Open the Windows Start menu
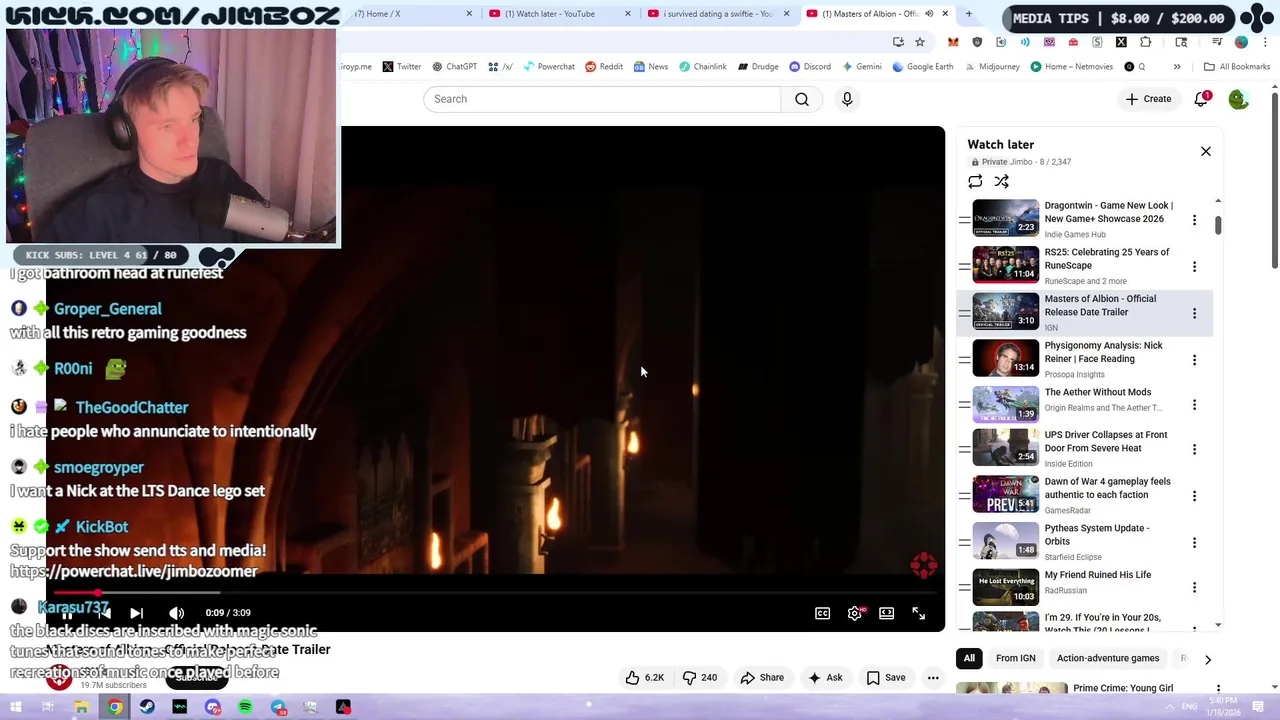Viewport: 1280px width, 720px height. (15, 708)
